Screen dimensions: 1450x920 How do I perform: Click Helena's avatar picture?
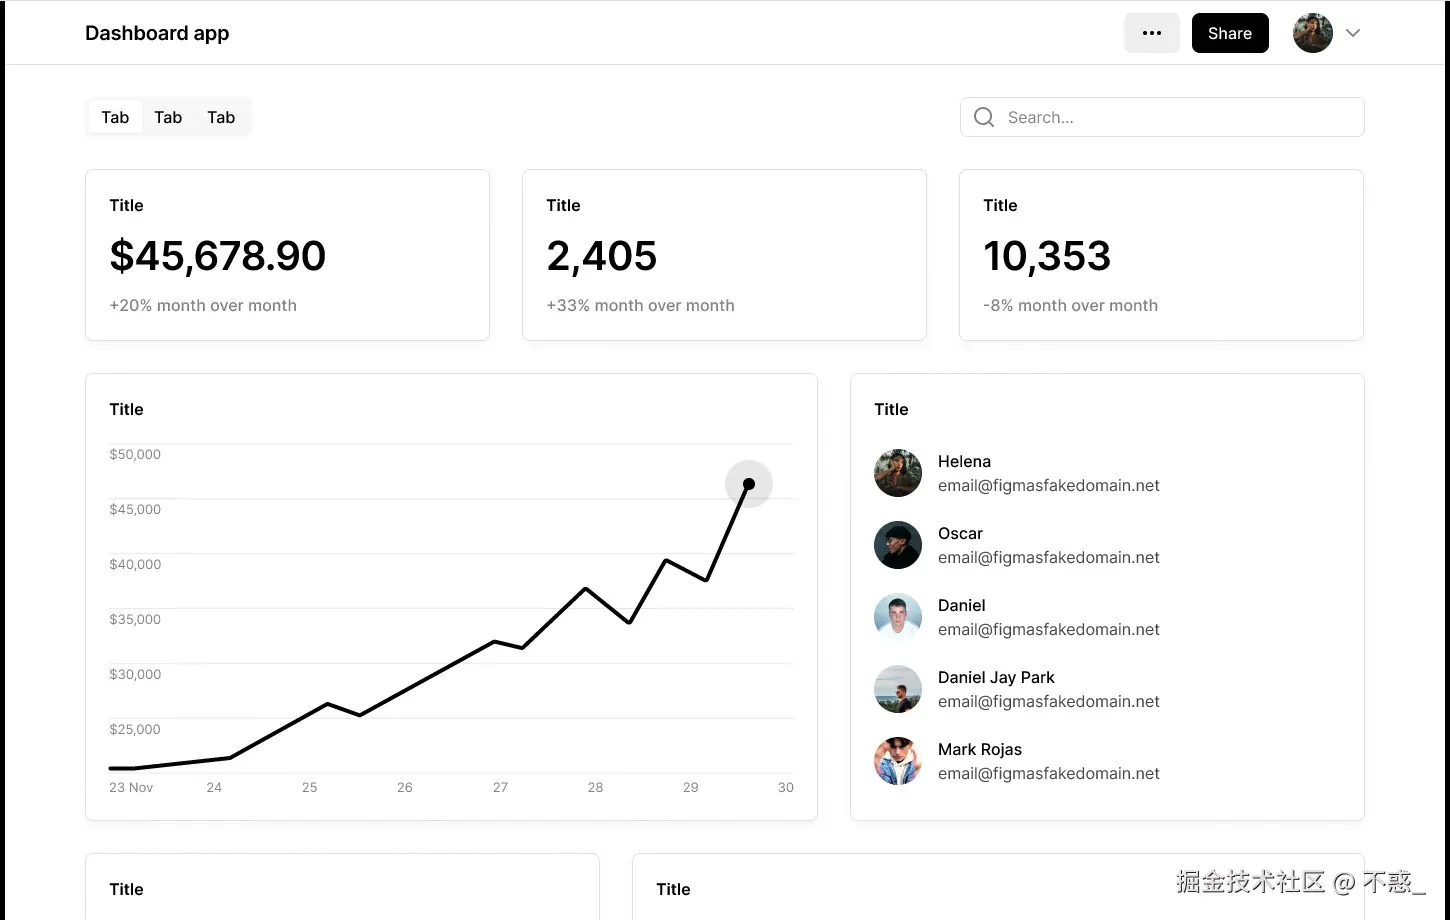[x=897, y=473]
